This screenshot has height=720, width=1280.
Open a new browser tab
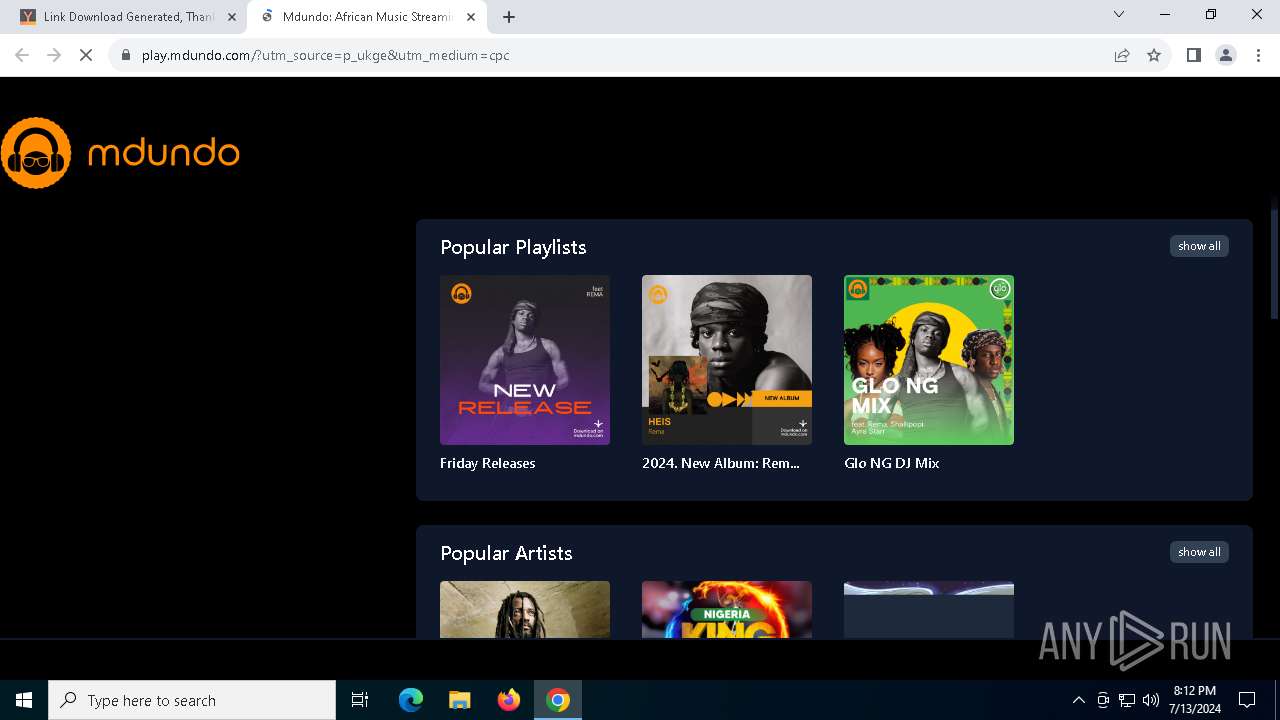click(x=509, y=17)
